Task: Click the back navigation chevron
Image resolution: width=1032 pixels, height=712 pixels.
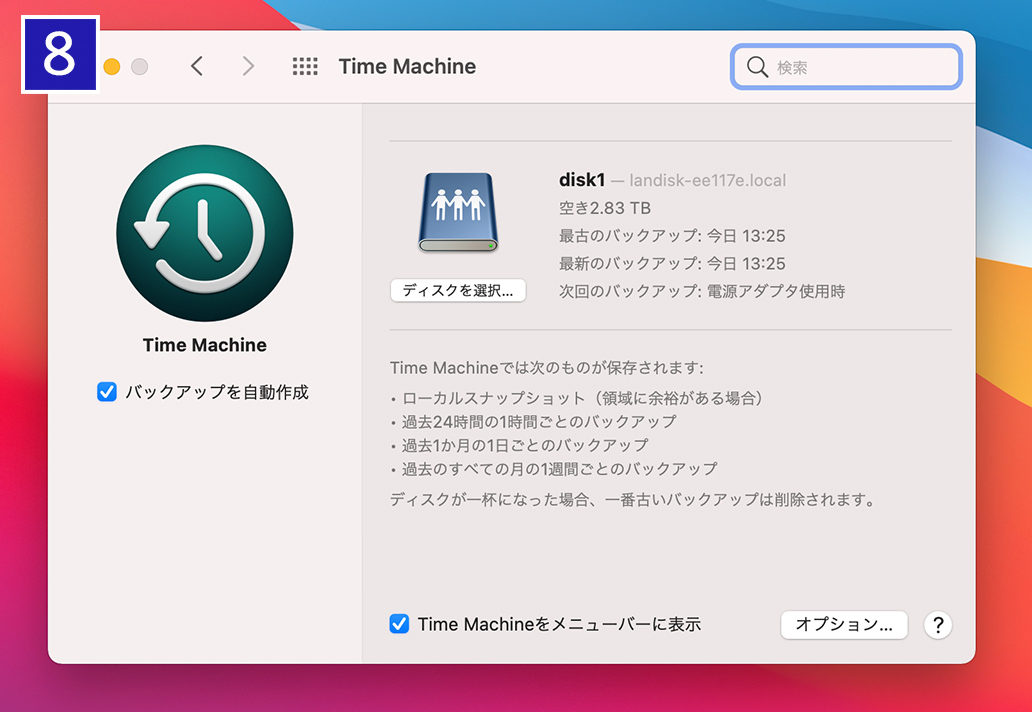Action: pyautogui.click(x=197, y=66)
